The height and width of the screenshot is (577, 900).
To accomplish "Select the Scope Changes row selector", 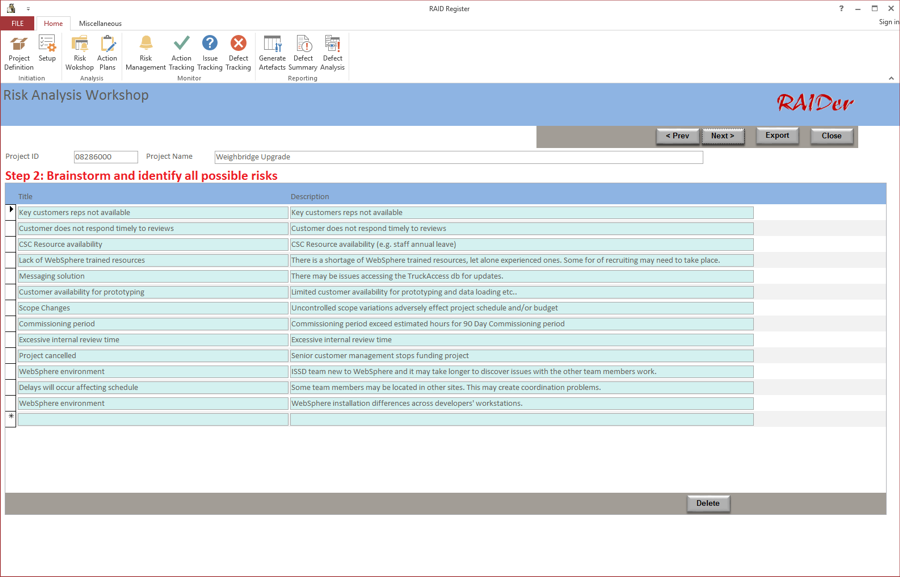I will click(11, 308).
